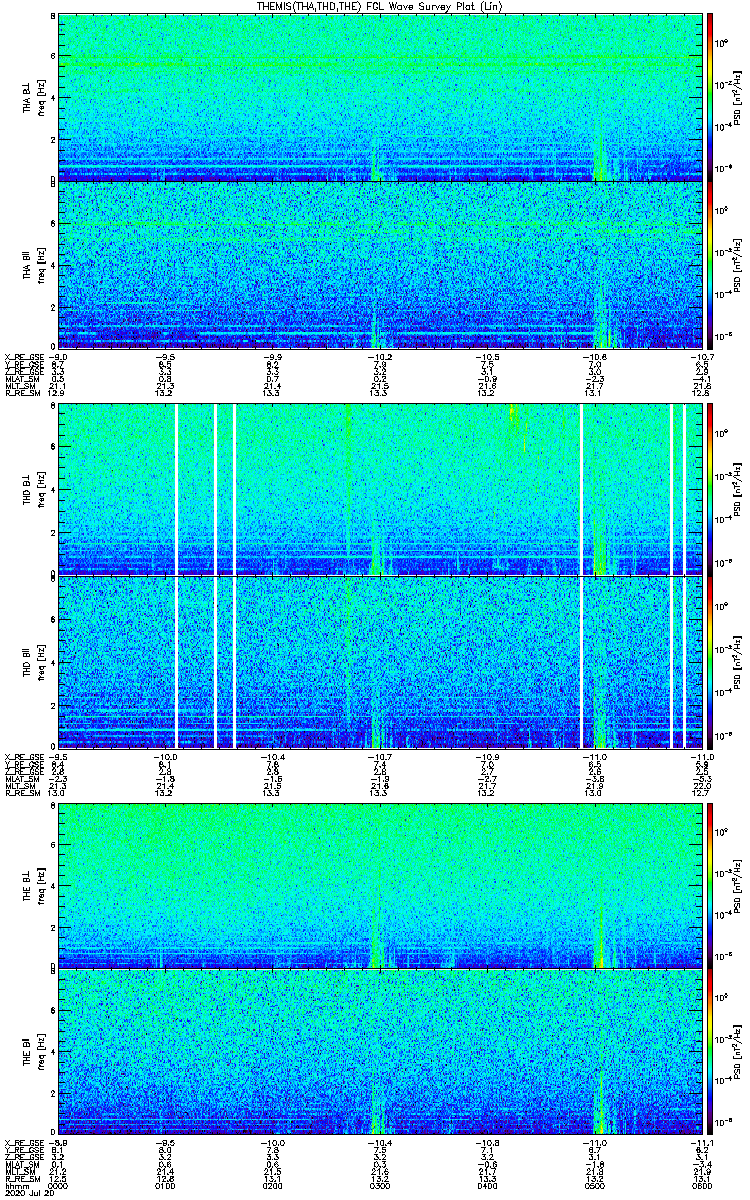This screenshot has height=1200, width=750.
Task: Click the time tick label 0200
Action: 273,1185
